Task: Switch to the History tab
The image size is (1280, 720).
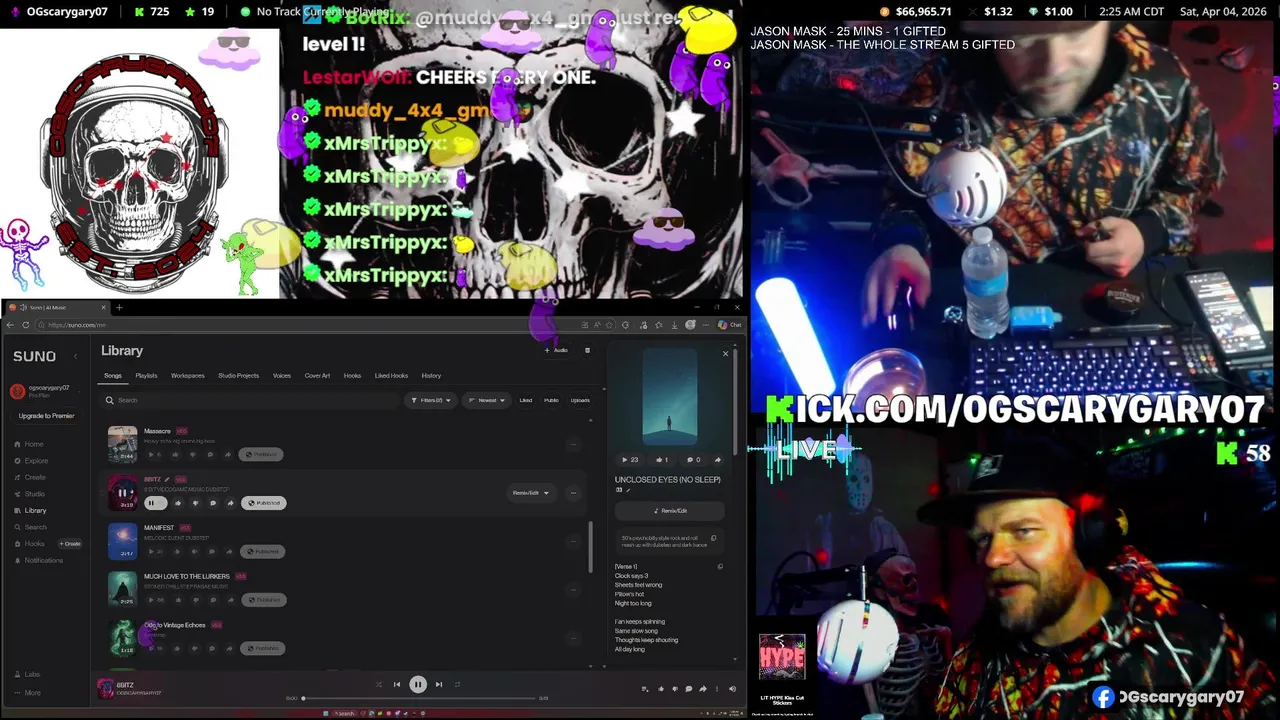Action: tap(431, 376)
